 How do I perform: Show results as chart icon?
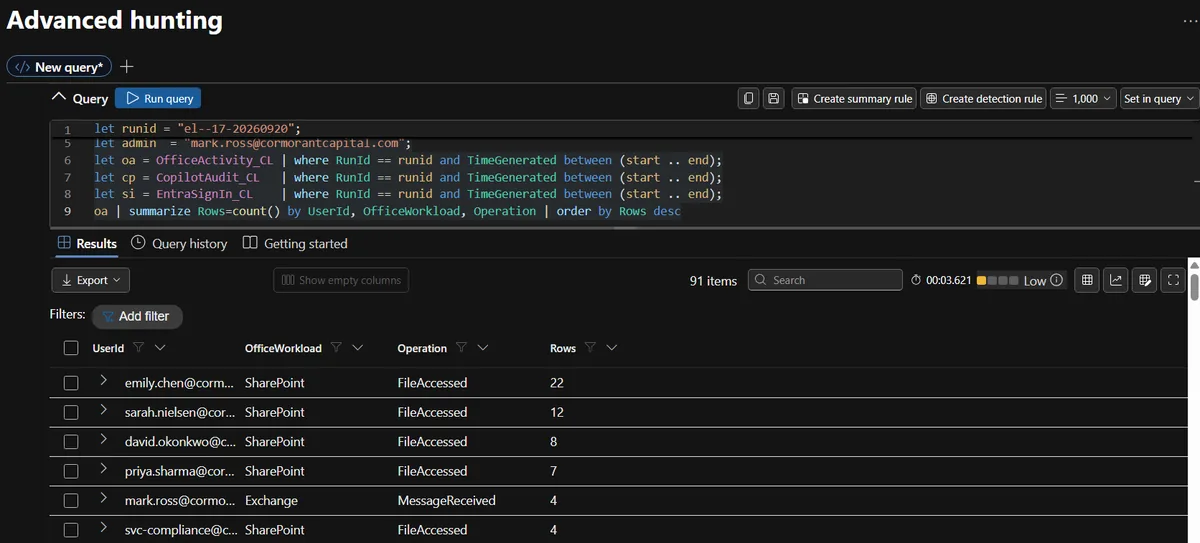click(1116, 280)
